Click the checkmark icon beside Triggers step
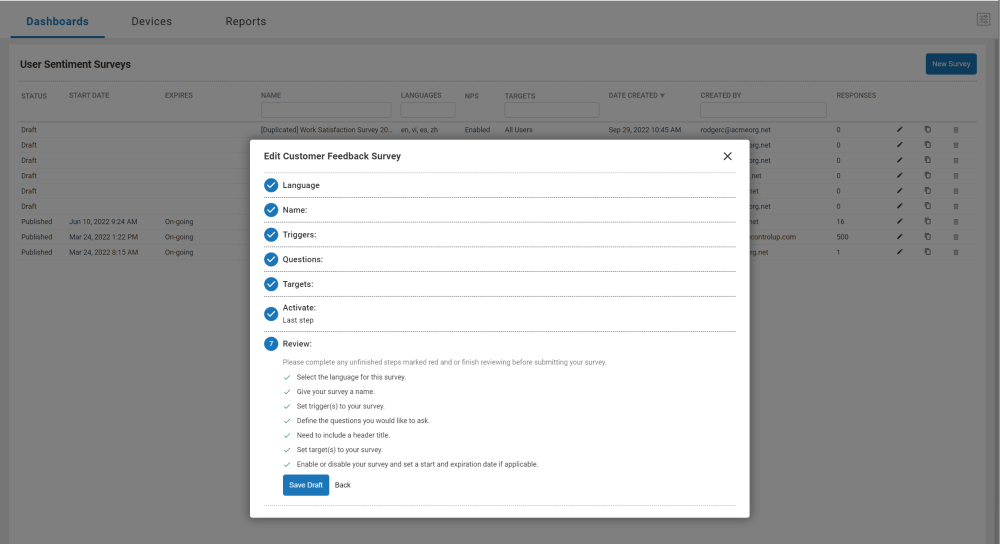 [271, 235]
